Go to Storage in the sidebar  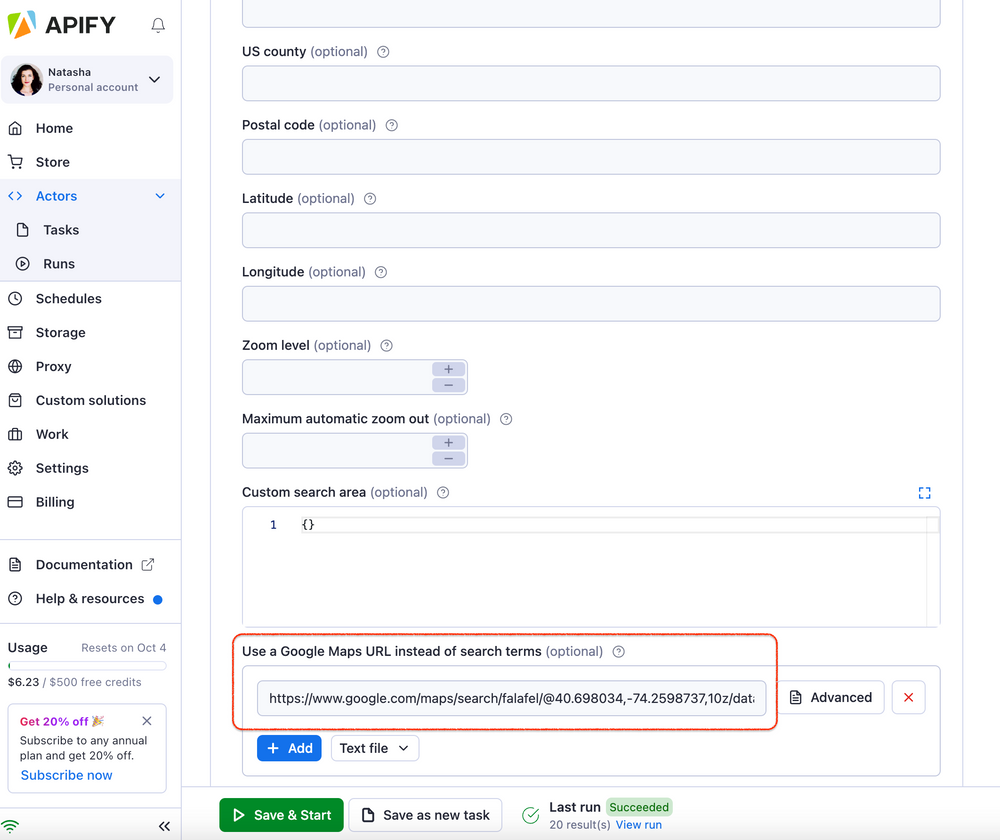click(60, 332)
